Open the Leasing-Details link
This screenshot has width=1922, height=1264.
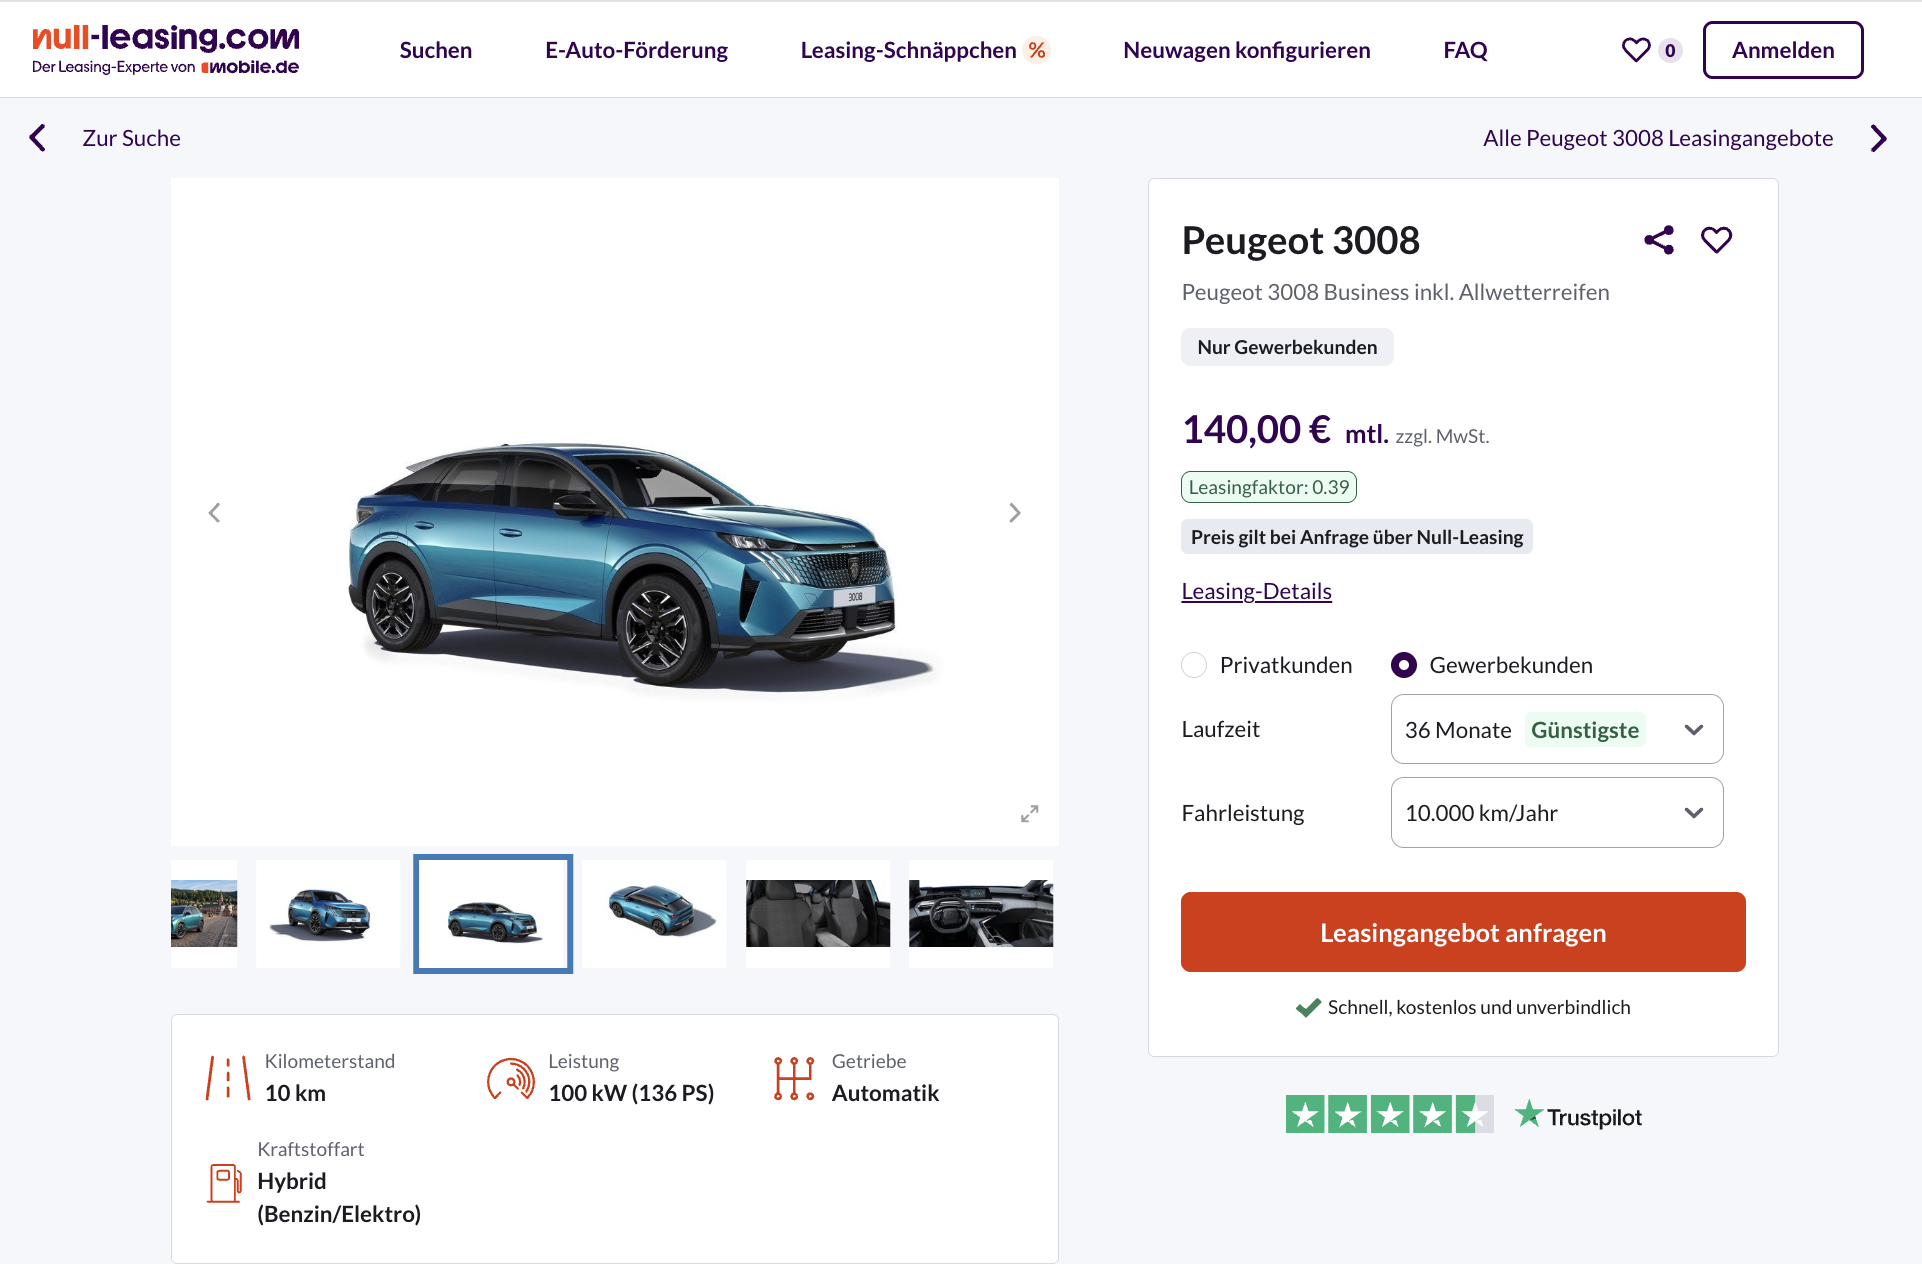point(1256,591)
